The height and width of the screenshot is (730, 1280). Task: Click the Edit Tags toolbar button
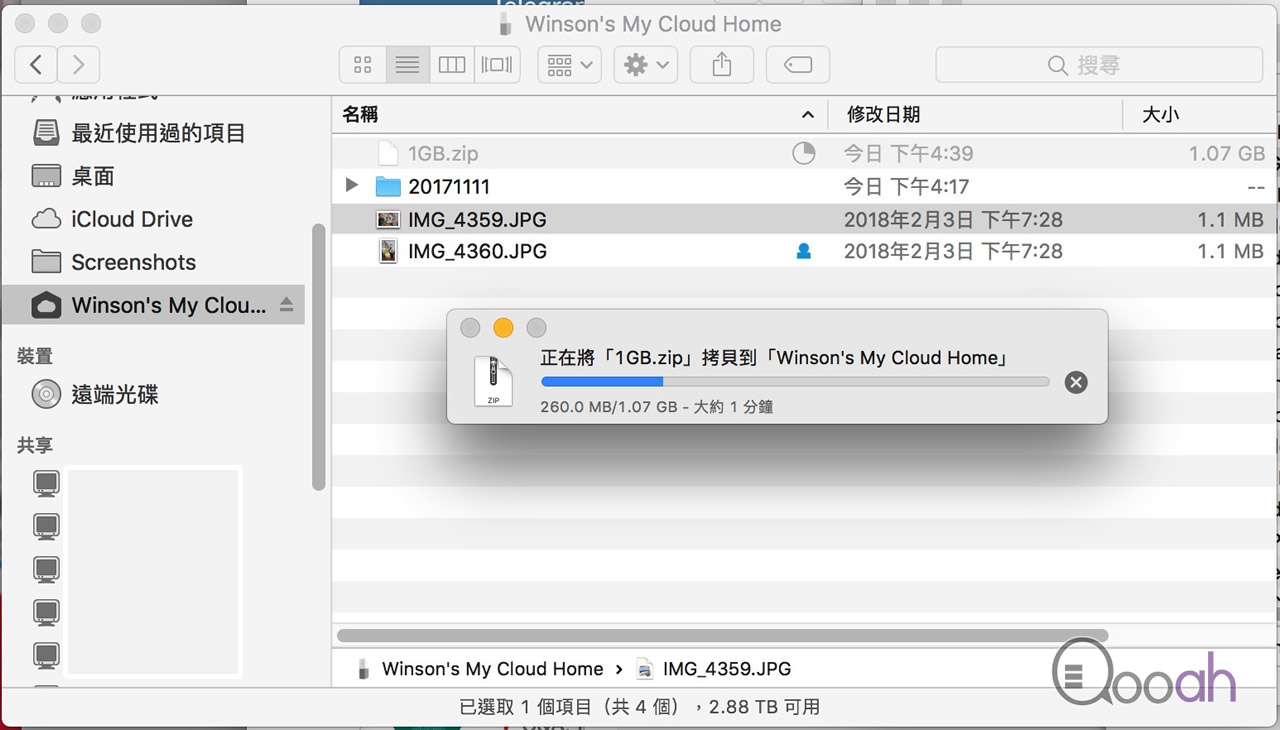click(798, 65)
